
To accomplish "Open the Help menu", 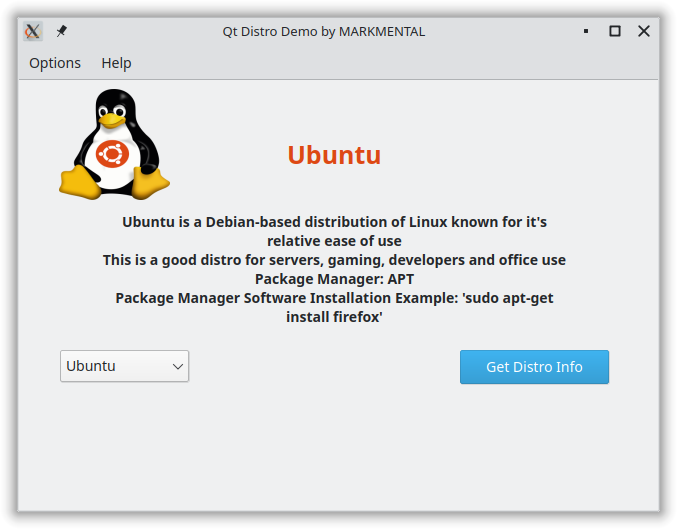I will coord(116,63).
